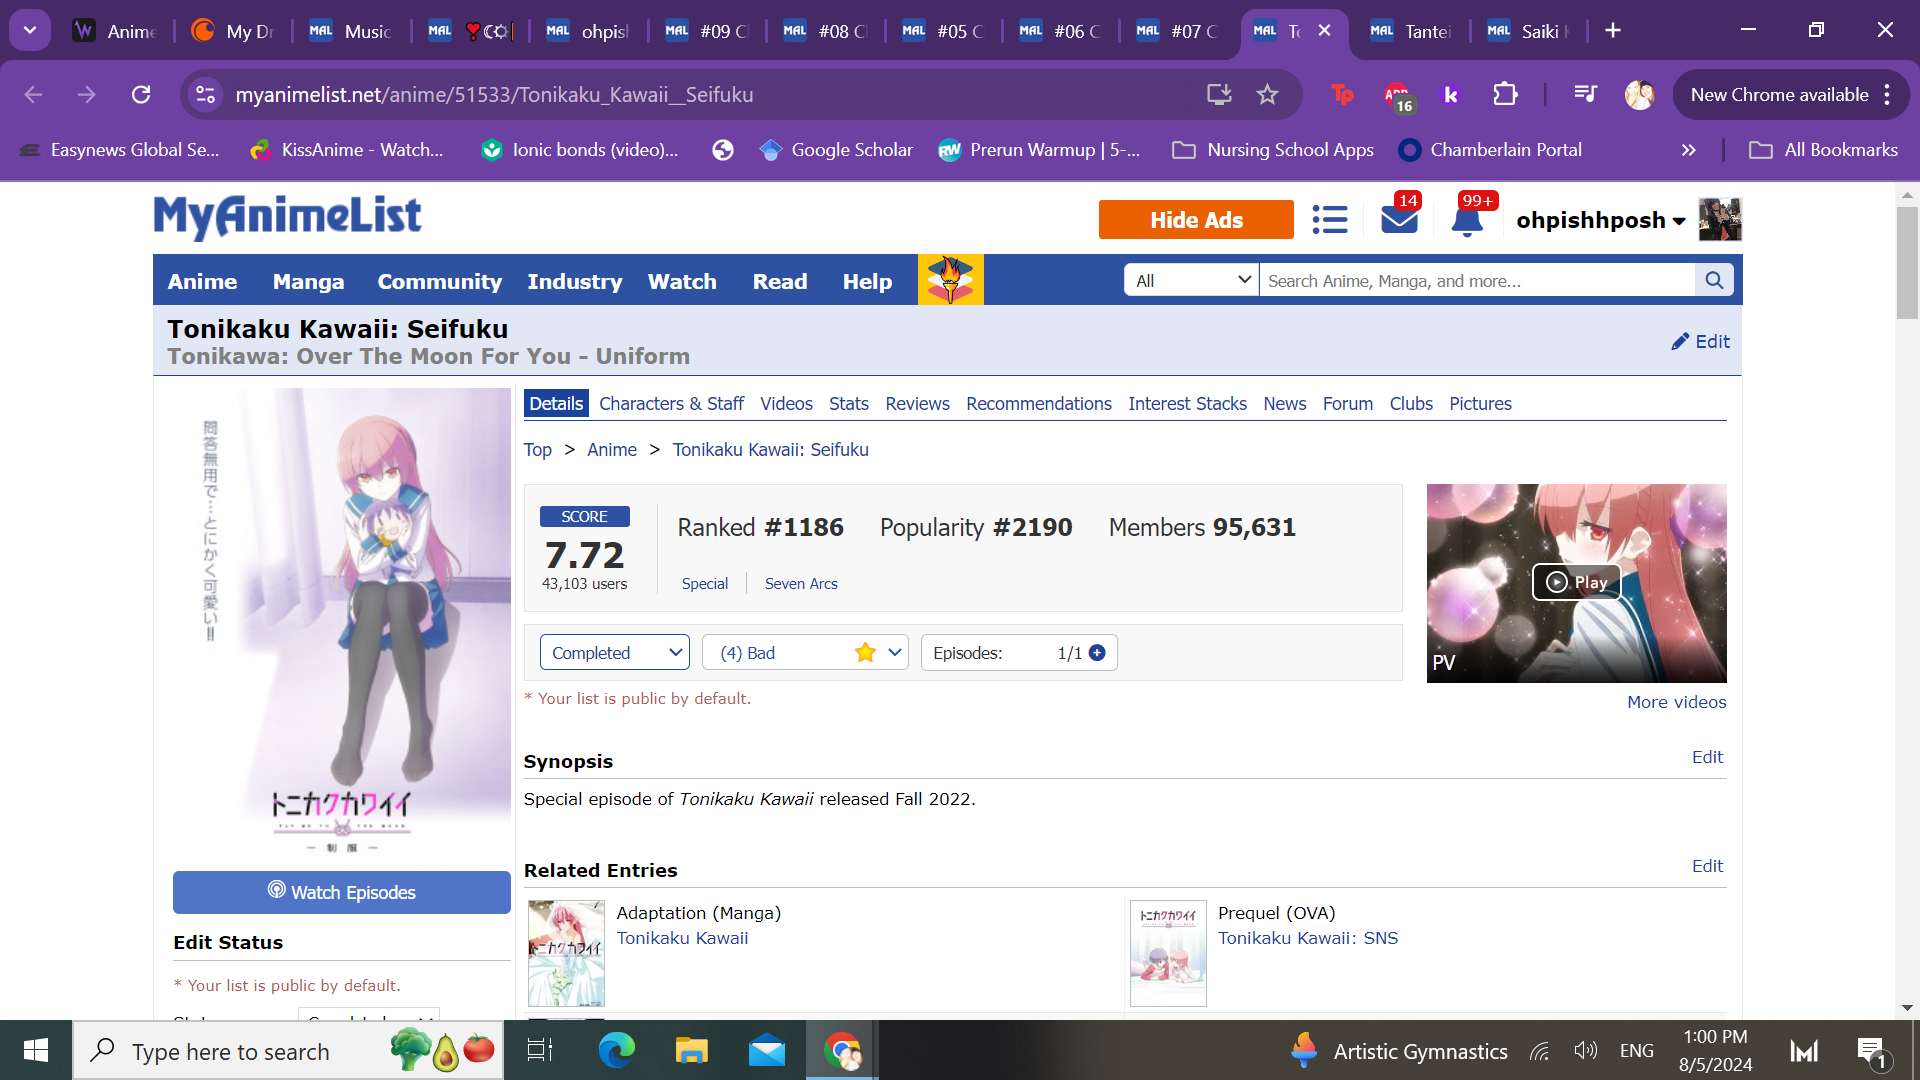Open messages envelope with 14 badge
Screen dimensions: 1920x1080
click(x=1399, y=220)
